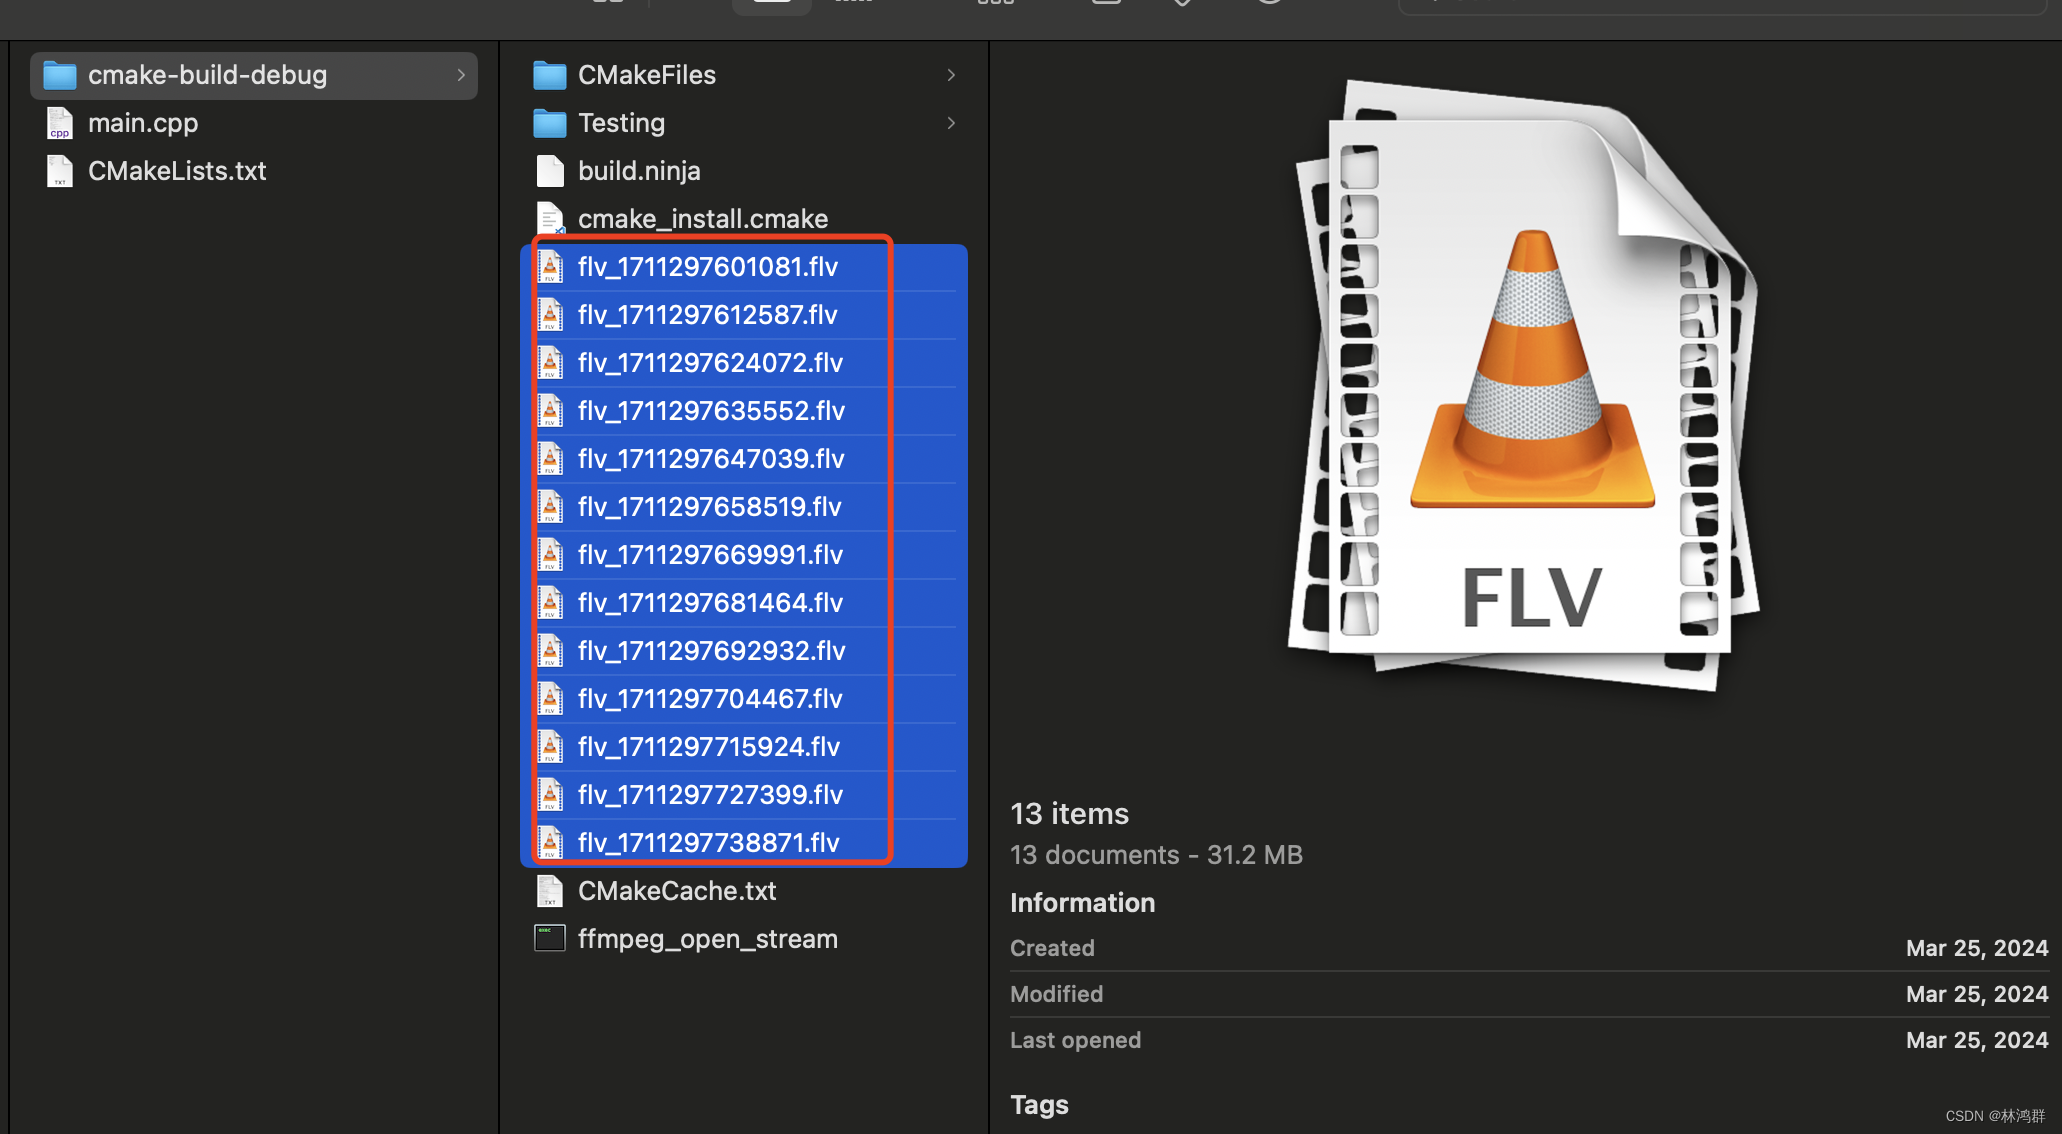
Task: Click the 13 documents - 31.2 MB text
Action: tap(1156, 855)
